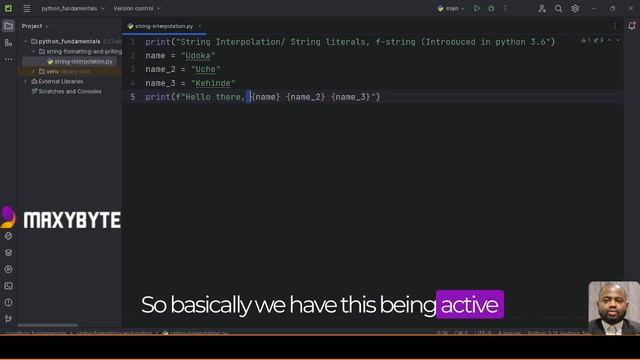This screenshot has width=640, height=360.
Task: Switch to the string-interpolation.py editor tab
Action: [x=164, y=26]
